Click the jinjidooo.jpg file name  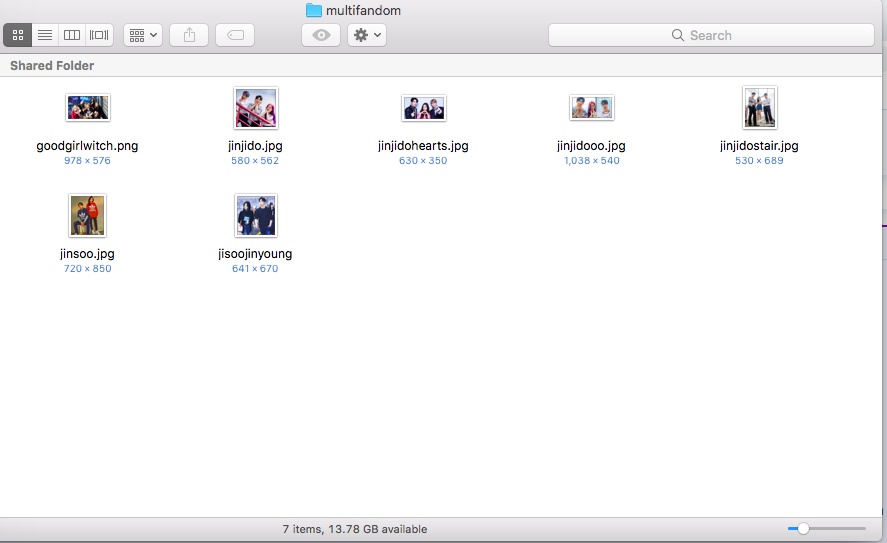(591, 146)
